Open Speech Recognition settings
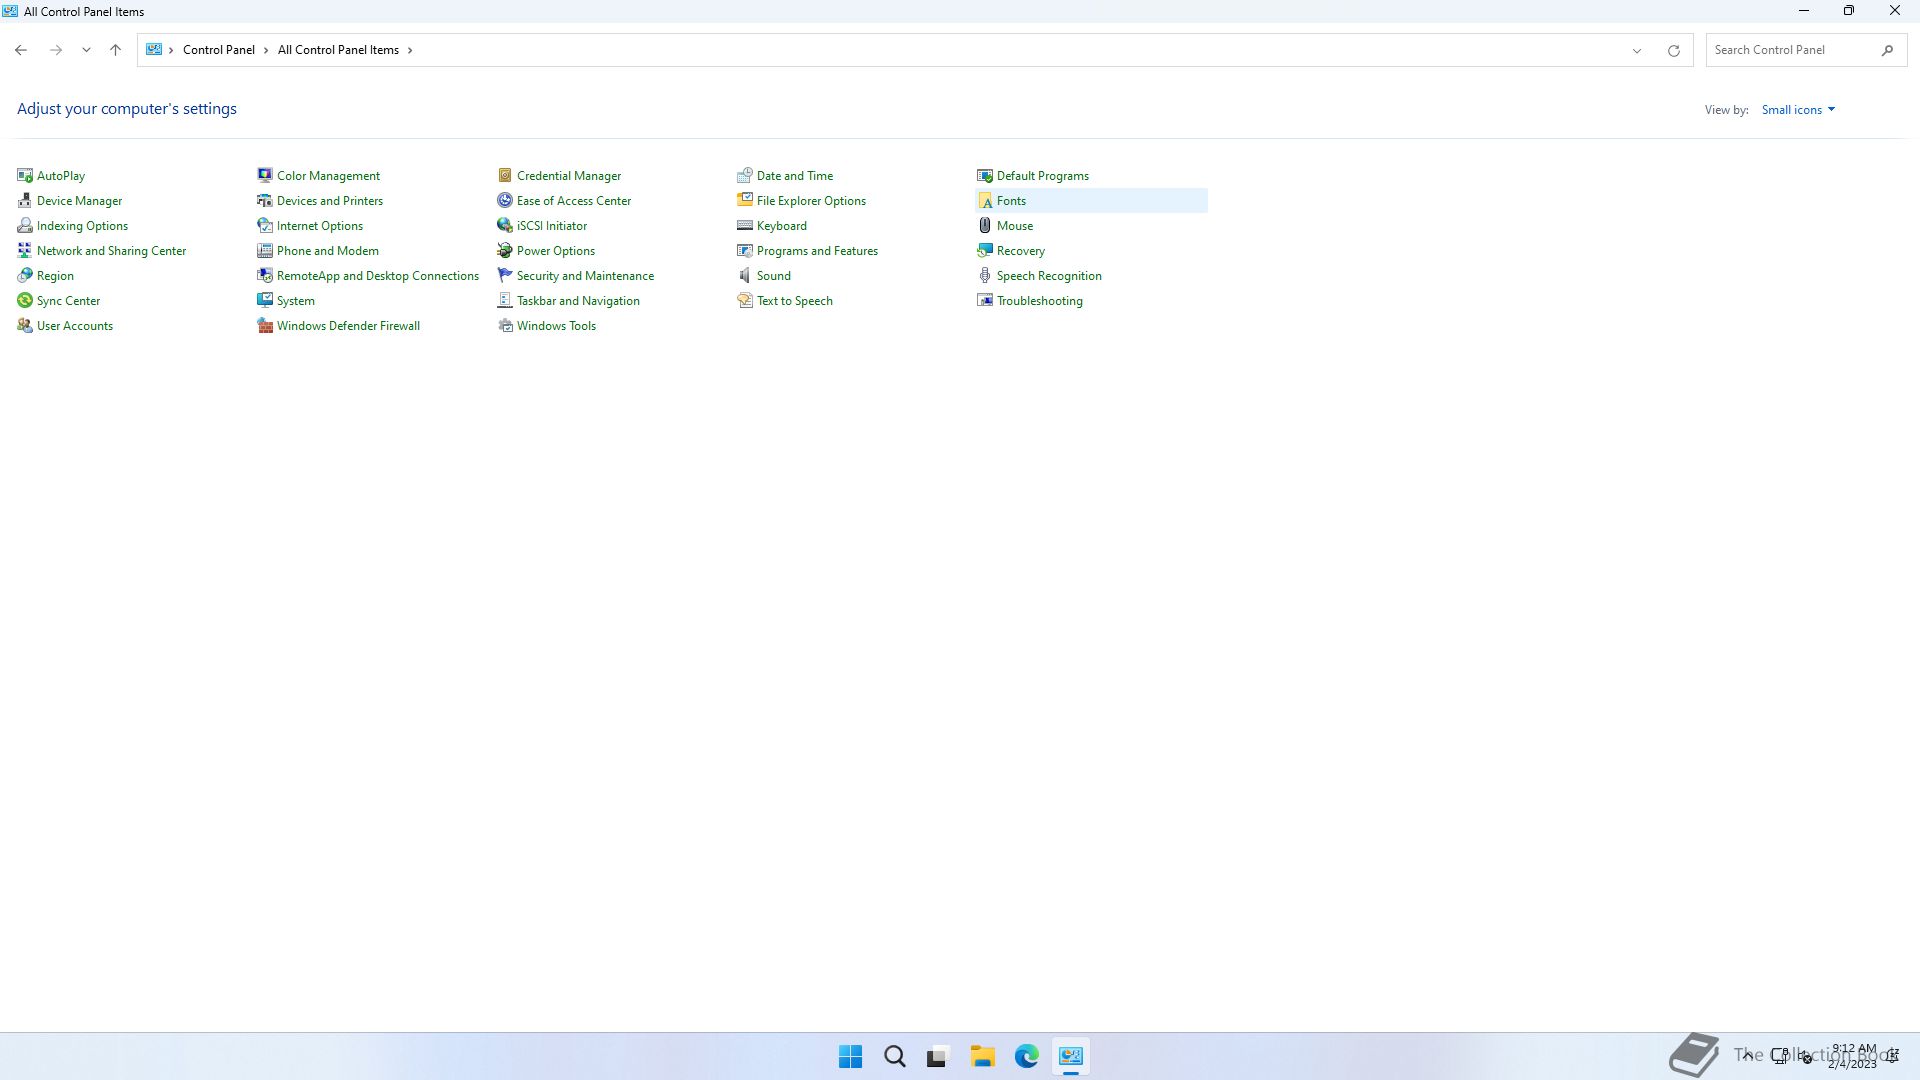1920x1080 pixels. click(x=1049, y=275)
